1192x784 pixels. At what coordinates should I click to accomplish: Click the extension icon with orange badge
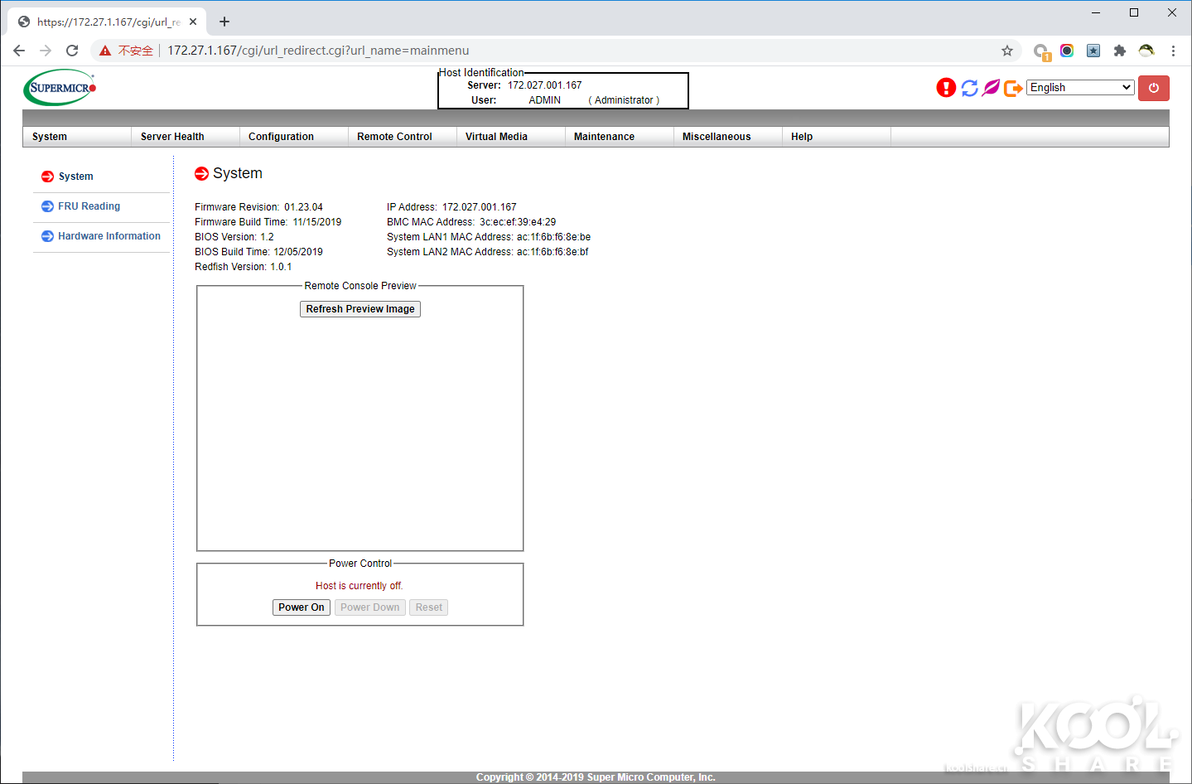tap(1041, 52)
